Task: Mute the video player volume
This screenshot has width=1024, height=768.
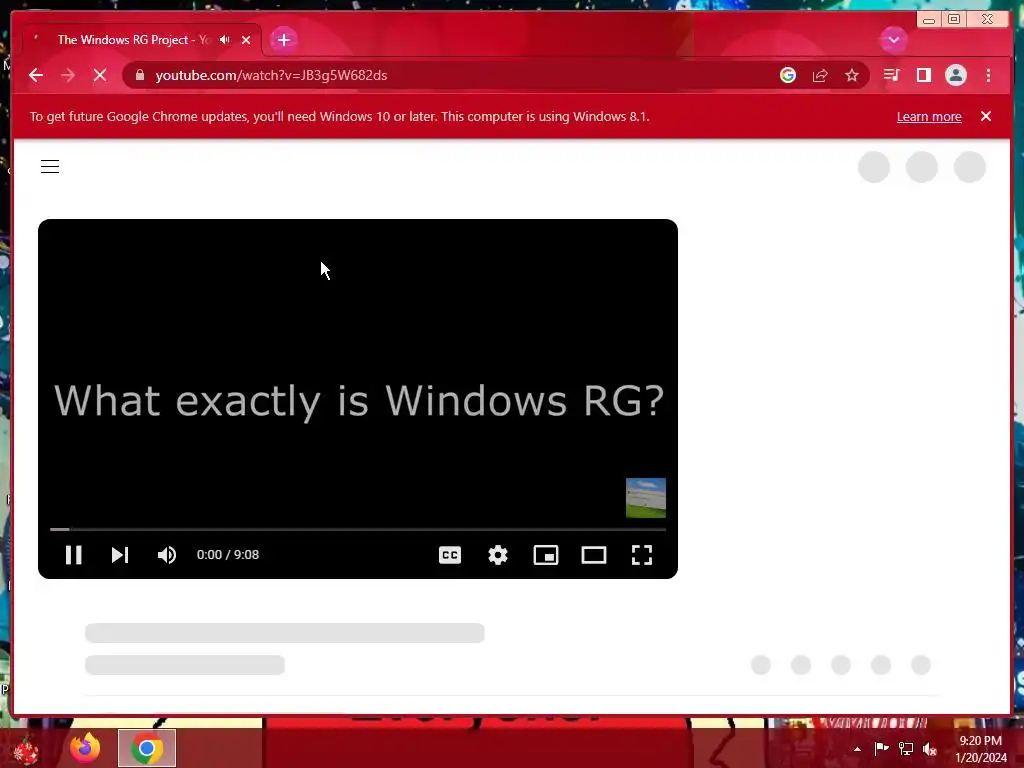Action: pyautogui.click(x=167, y=555)
